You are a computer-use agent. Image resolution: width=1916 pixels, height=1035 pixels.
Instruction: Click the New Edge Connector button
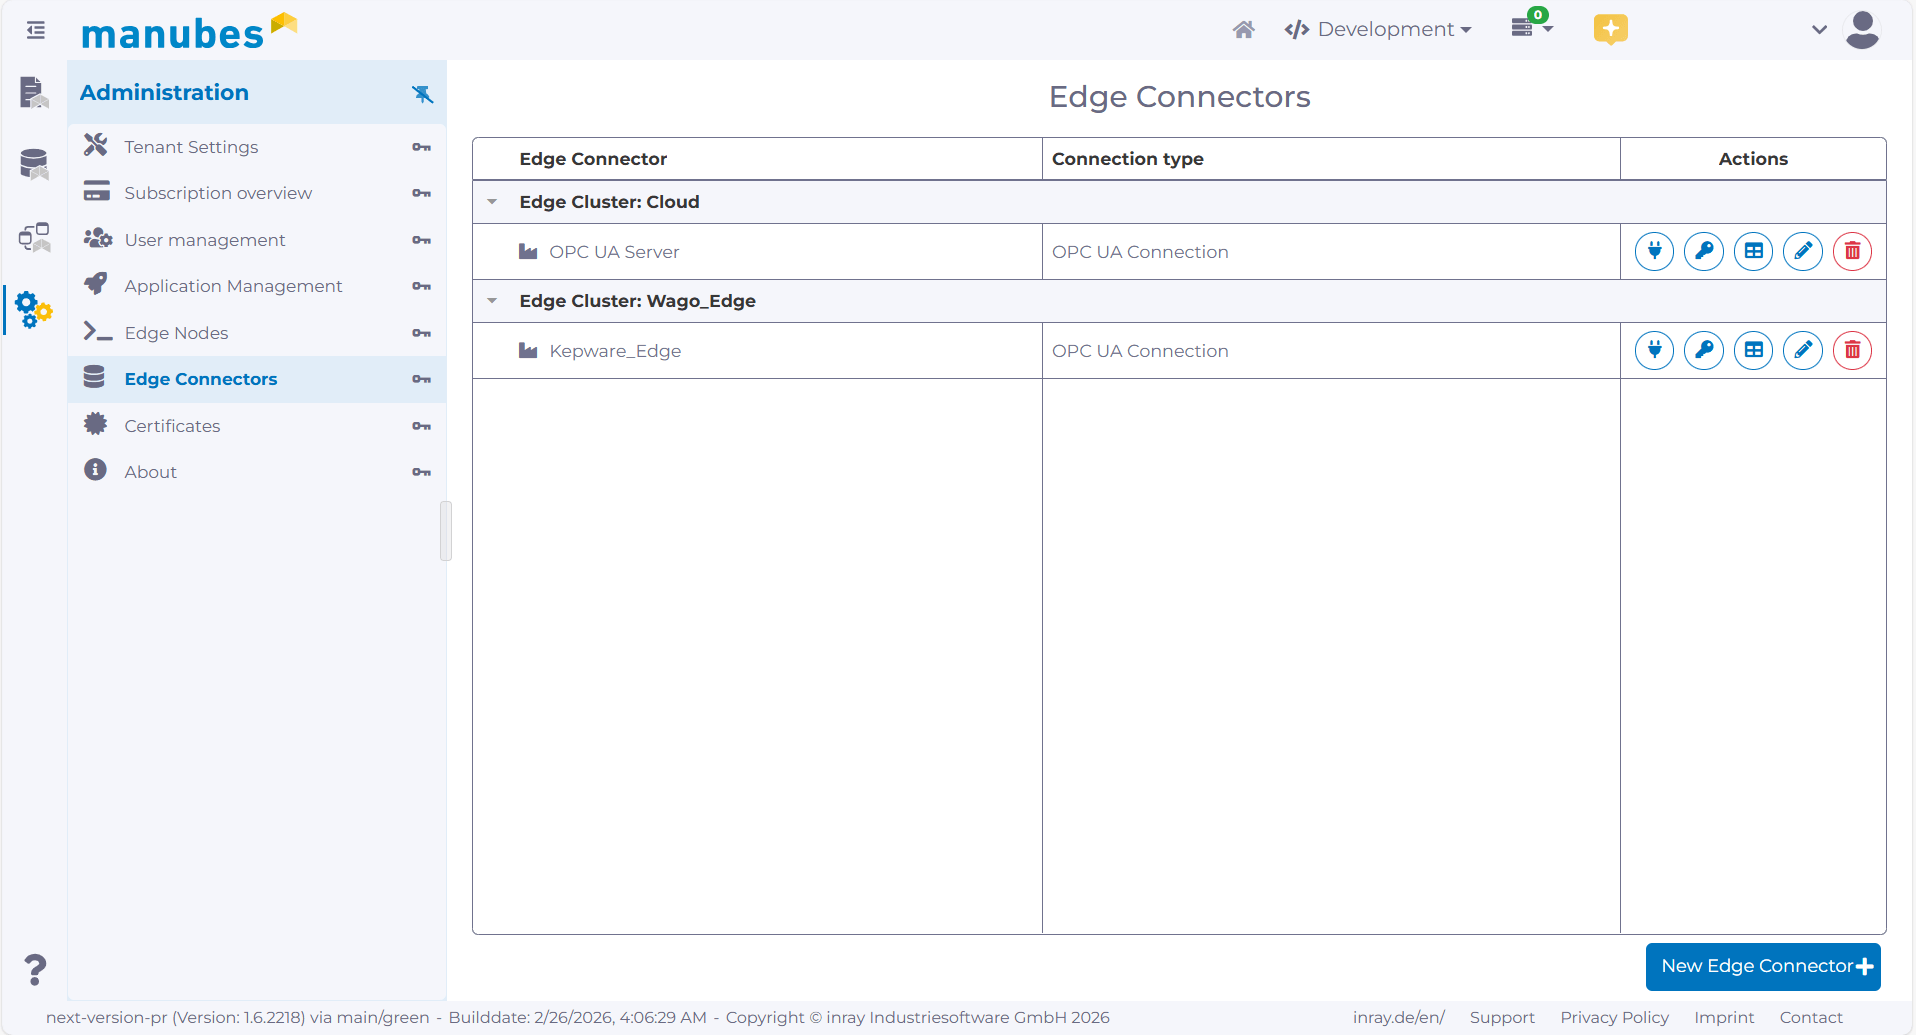pyautogui.click(x=1763, y=966)
